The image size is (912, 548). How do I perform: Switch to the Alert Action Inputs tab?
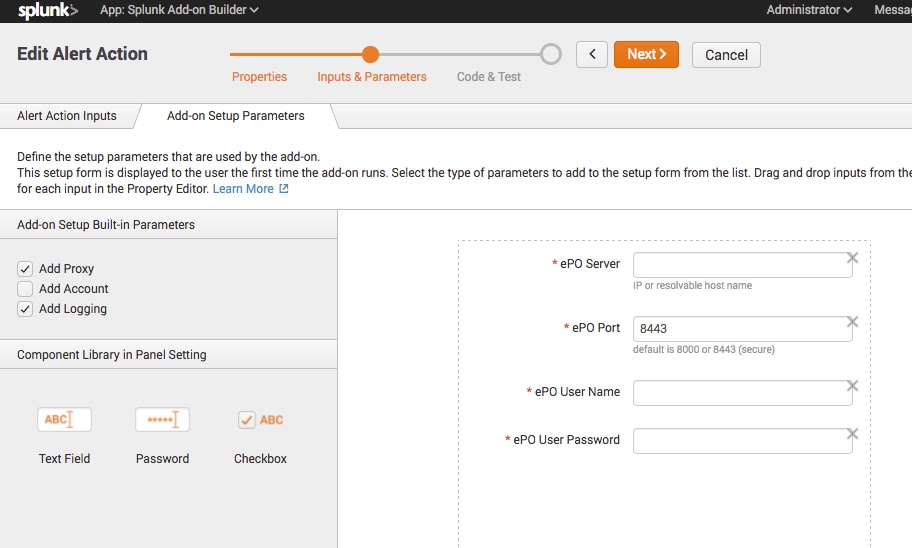pos(67,116)
